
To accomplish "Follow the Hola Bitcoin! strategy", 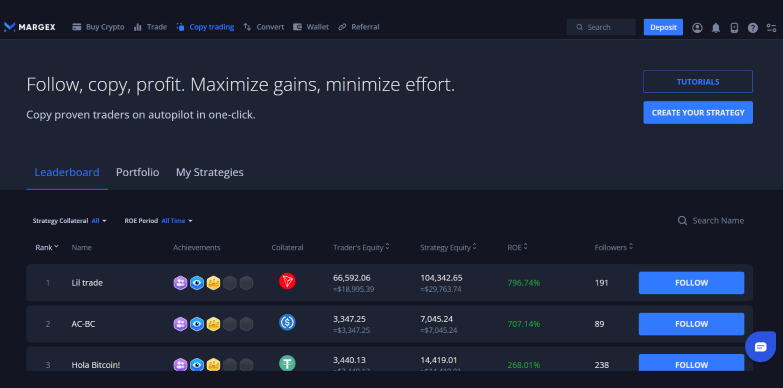I will point(691,363).
